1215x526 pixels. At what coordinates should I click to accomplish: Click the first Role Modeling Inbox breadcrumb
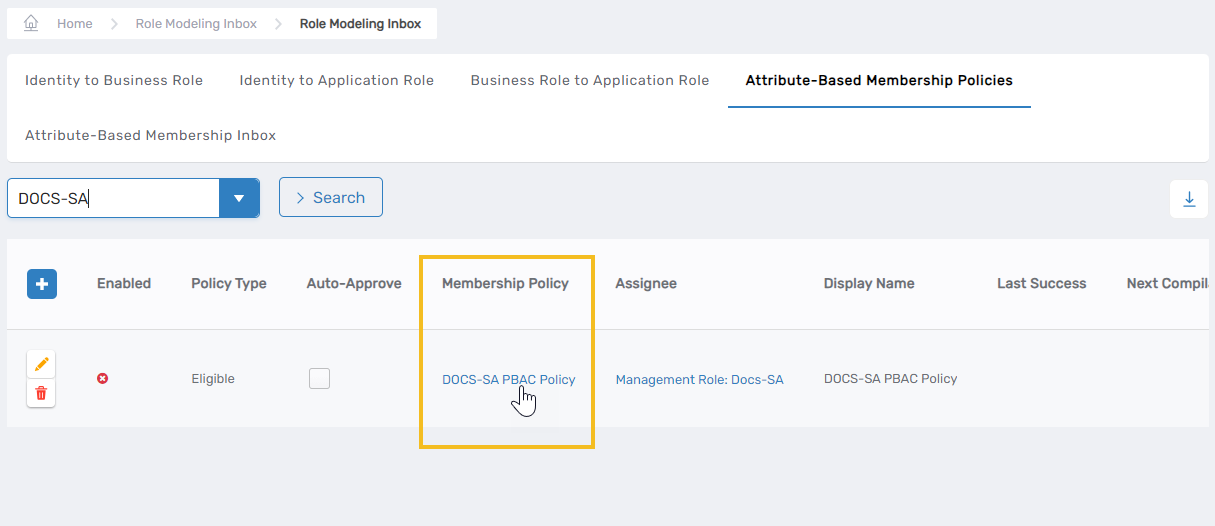tap(196, 24)
